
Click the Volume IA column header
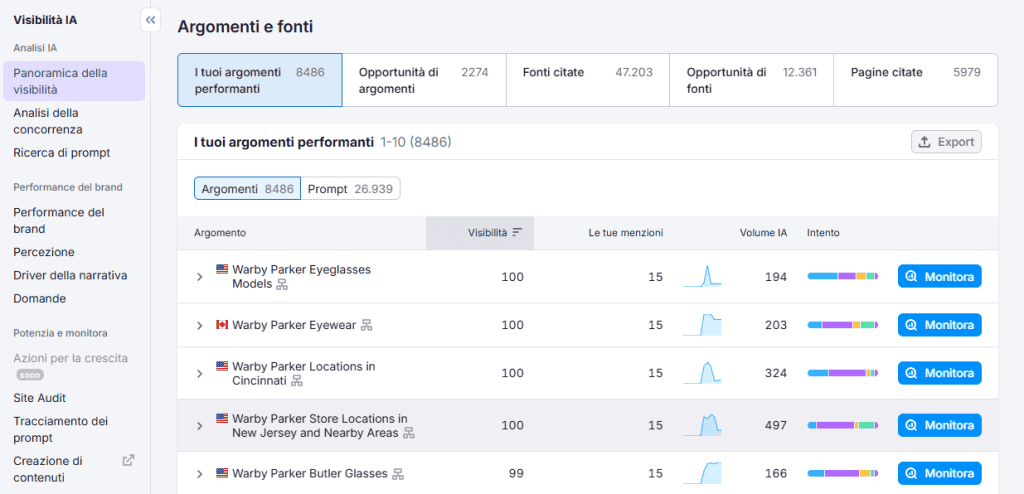(x=763, y=233)
